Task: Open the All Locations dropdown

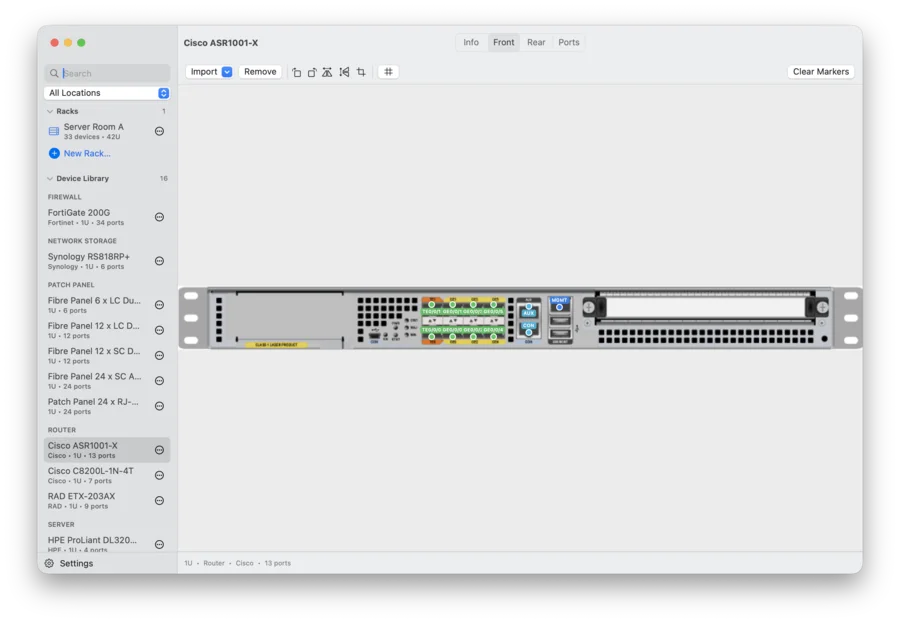Action: (107, 93)
